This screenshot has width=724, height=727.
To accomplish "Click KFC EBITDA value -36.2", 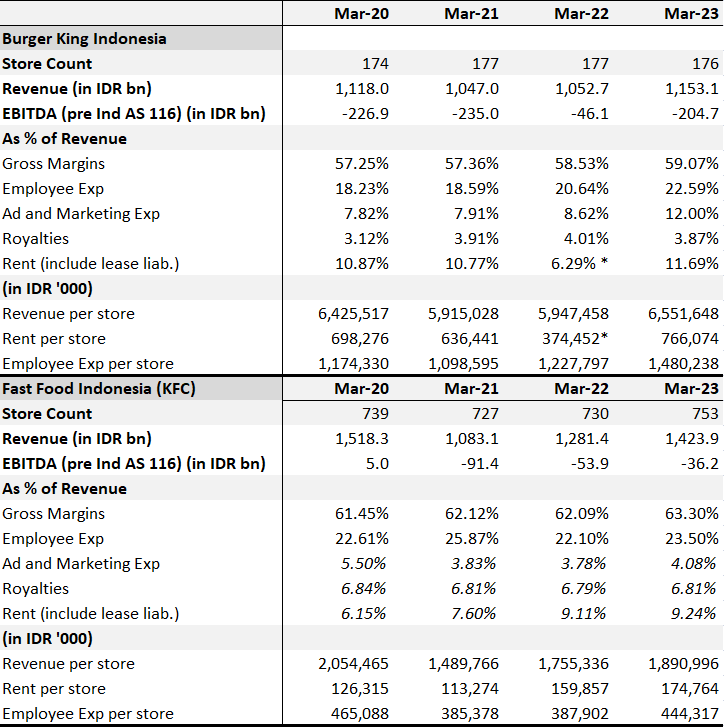I will click(699, 464).
